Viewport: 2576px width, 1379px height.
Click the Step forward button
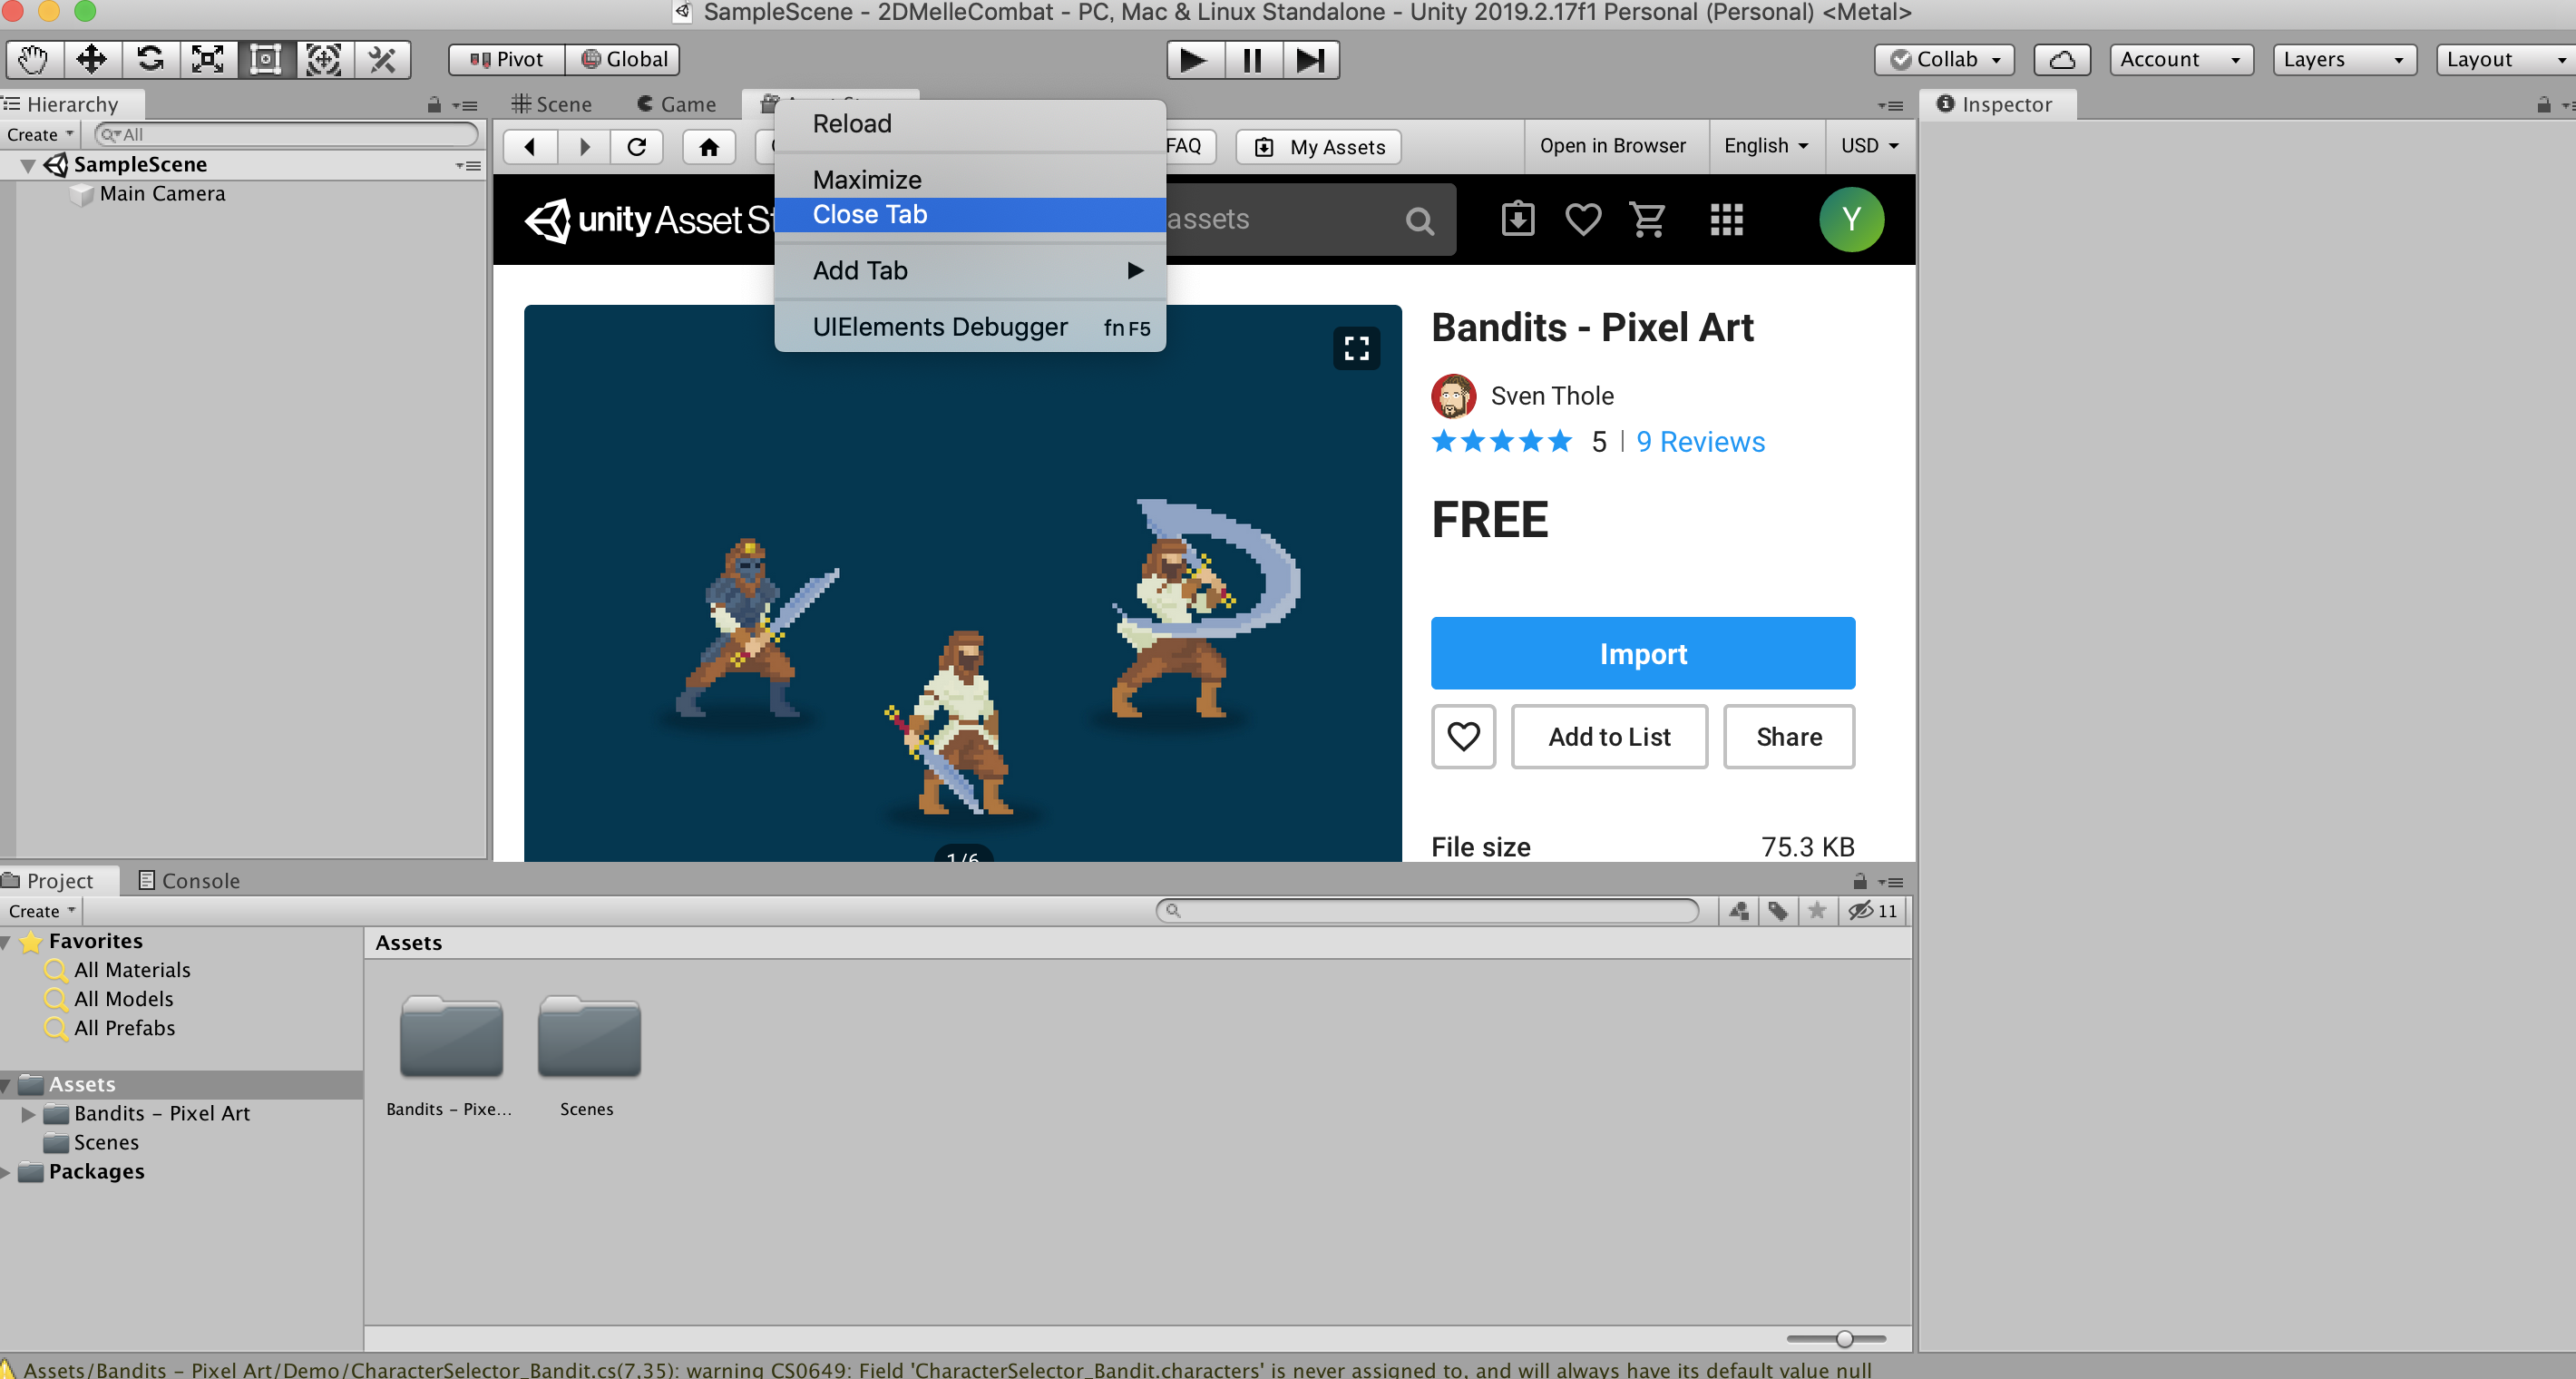1310,60
